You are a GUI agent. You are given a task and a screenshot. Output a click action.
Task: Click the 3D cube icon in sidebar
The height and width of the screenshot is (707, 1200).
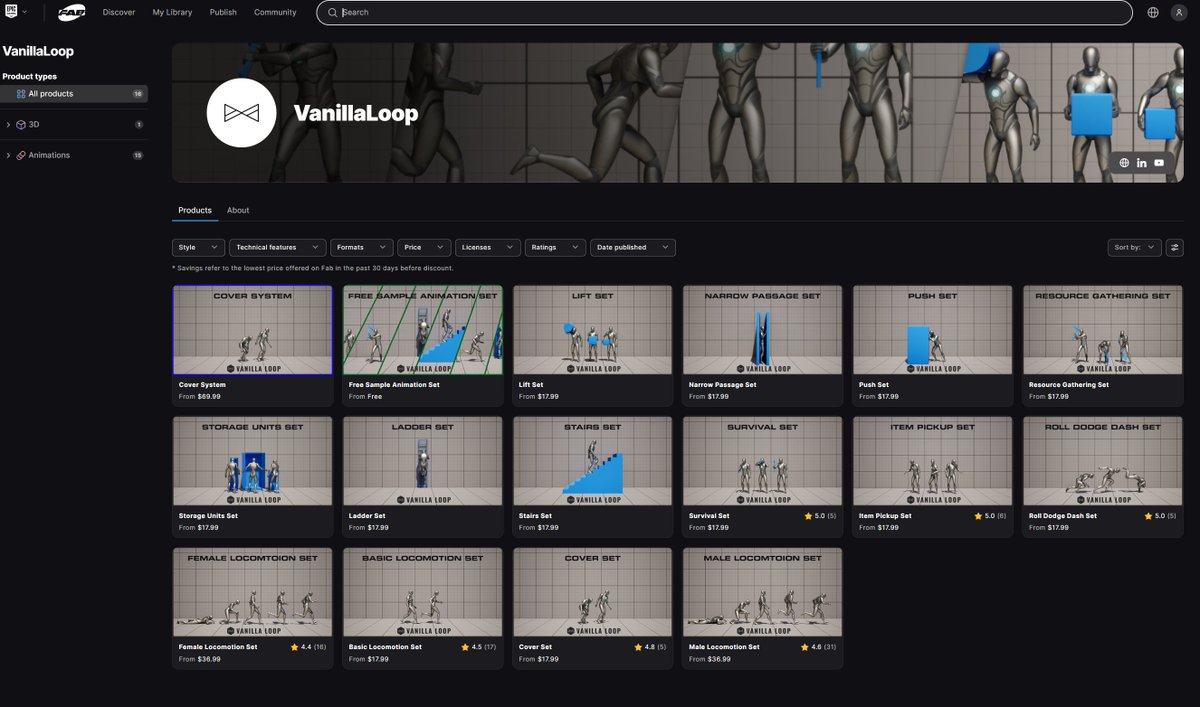(x=21, y=125)
